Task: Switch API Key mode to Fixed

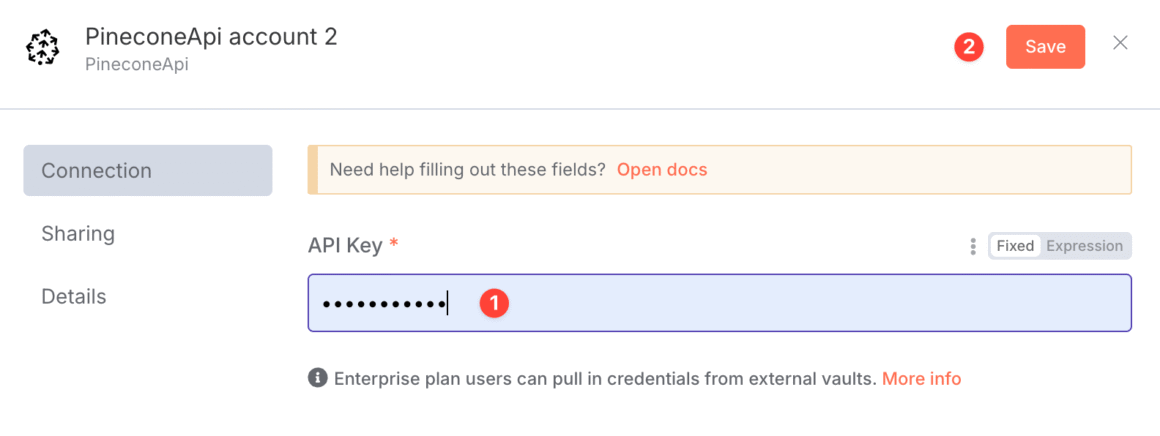Action: pos(1015,246)
